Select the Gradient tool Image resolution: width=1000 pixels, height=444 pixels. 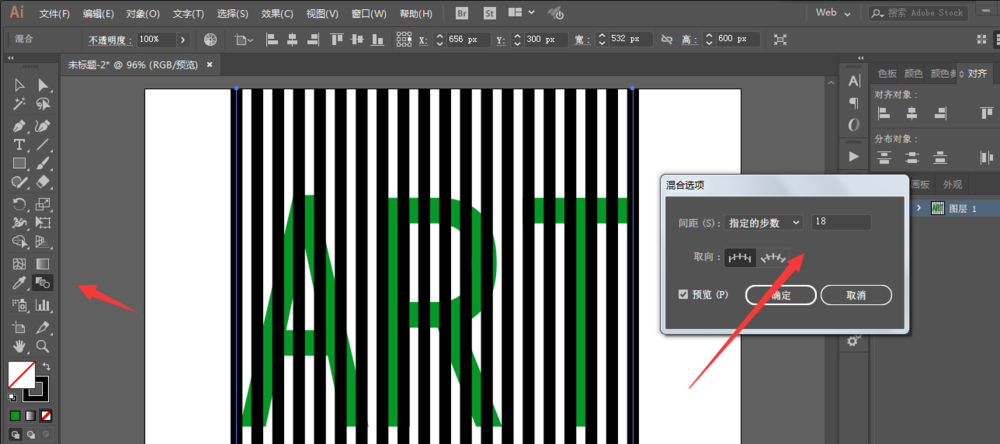(x=43, y=263)
